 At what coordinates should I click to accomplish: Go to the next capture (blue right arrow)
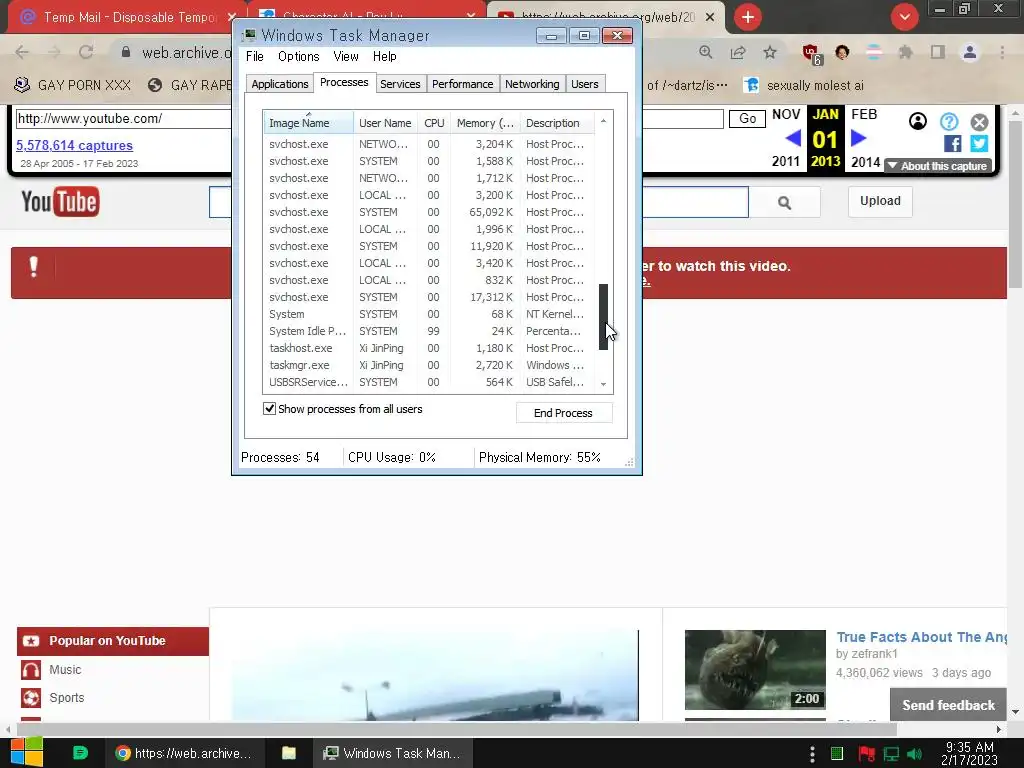click(x=858, y=138)
